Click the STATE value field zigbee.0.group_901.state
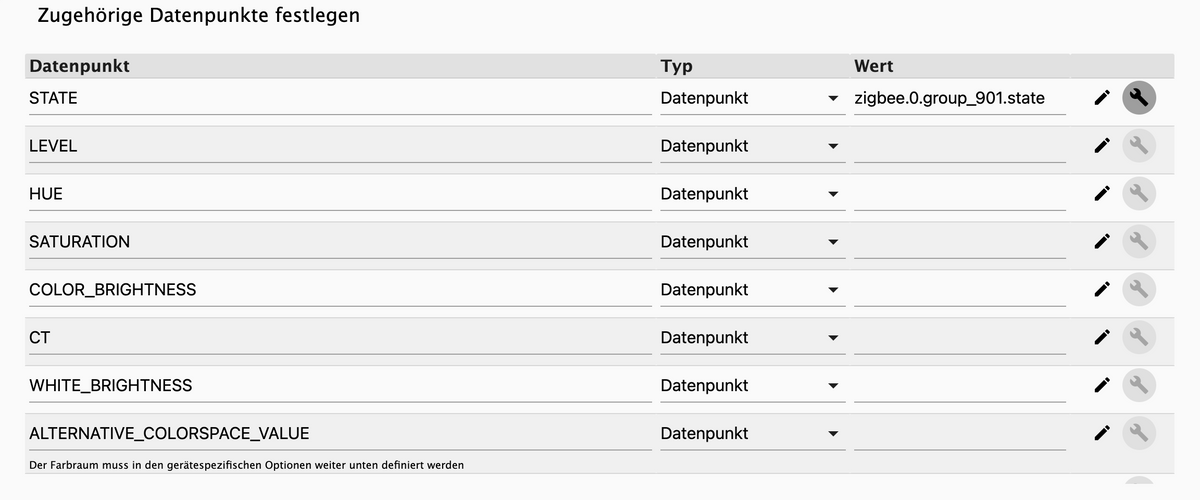This screenshot has height=500, width=1200. coord(959,98)
